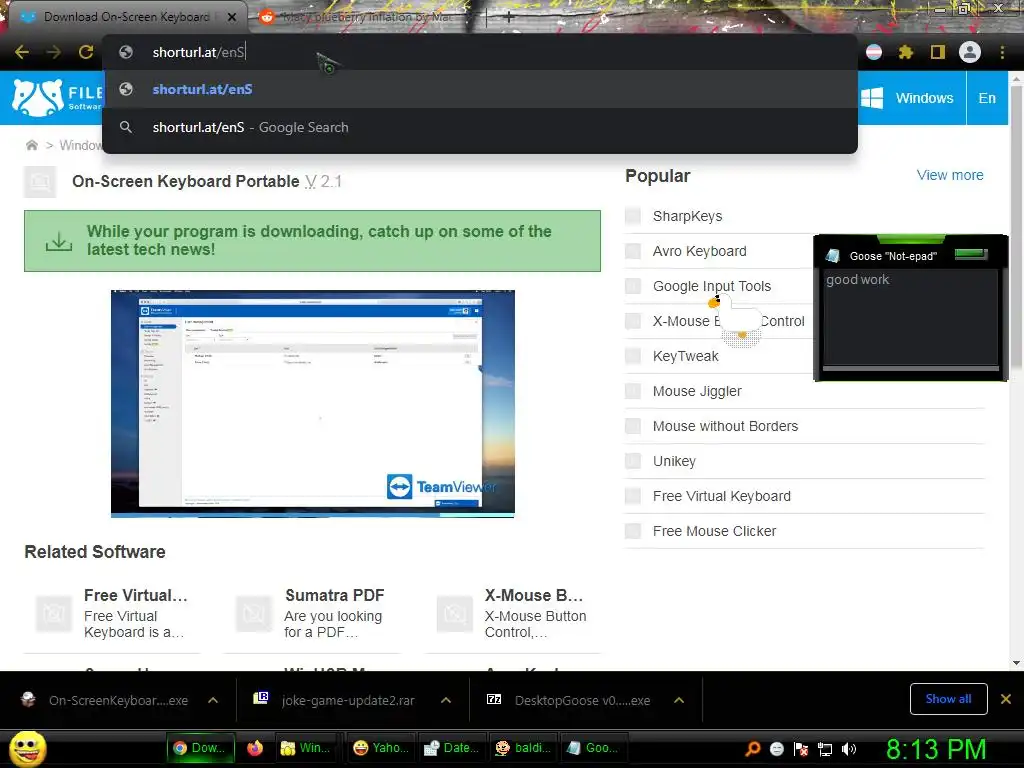This screenshot has height=768, width=1024.
Task: Close the downloads bar with the X
Action: coord(1006,699)
